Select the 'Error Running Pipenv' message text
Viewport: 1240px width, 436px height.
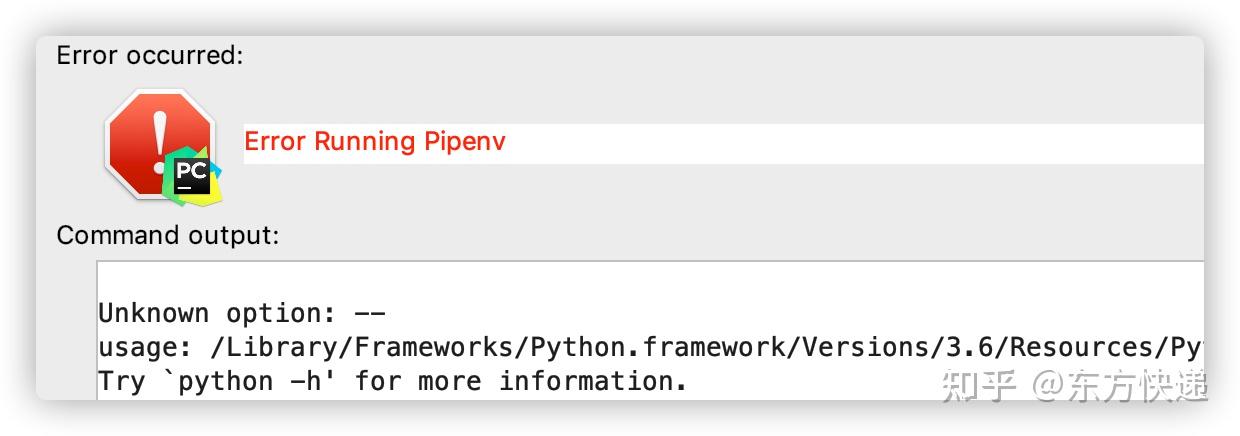pos(375,141)
